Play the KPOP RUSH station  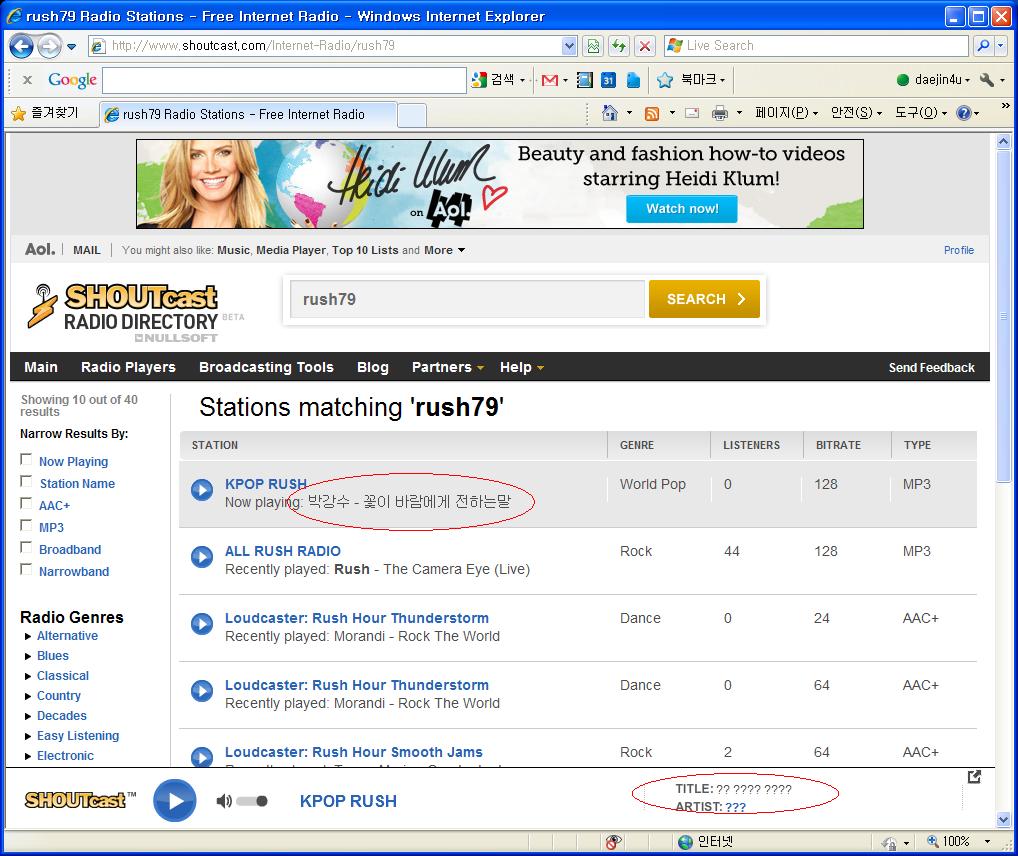(x=202, y=490)
